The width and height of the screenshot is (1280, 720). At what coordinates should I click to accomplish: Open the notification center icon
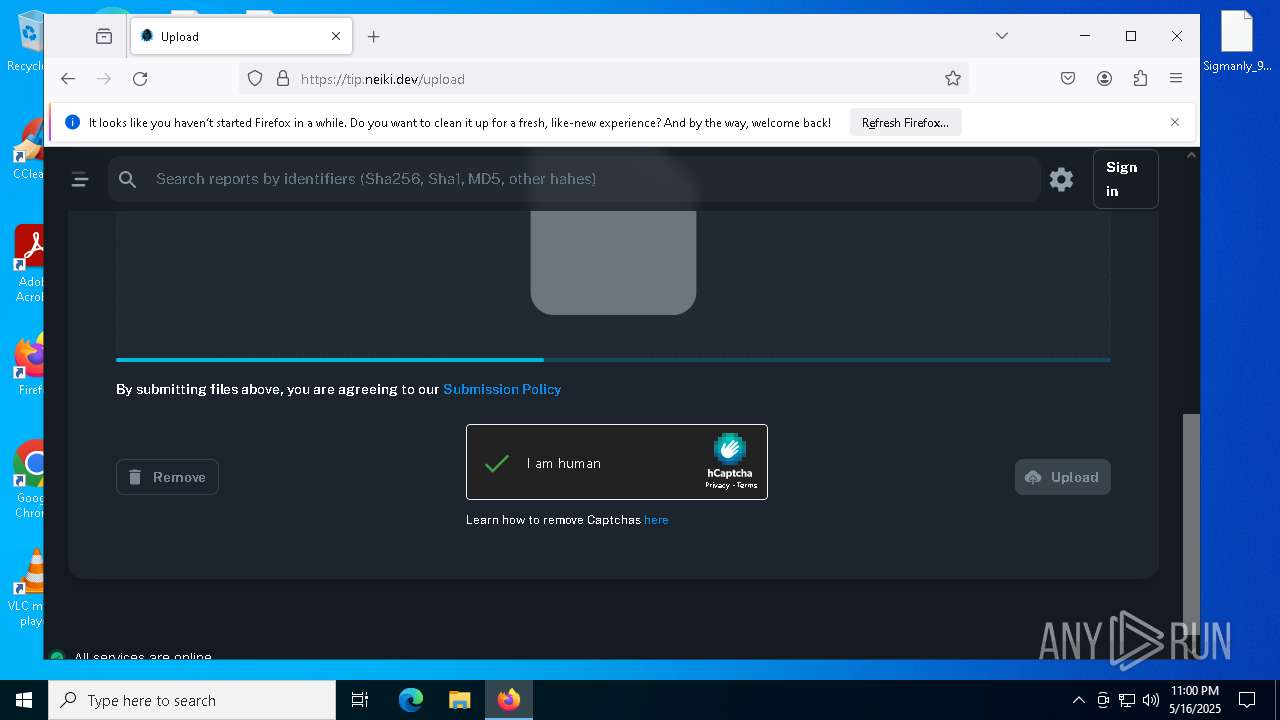click(x=1247, y=700)
